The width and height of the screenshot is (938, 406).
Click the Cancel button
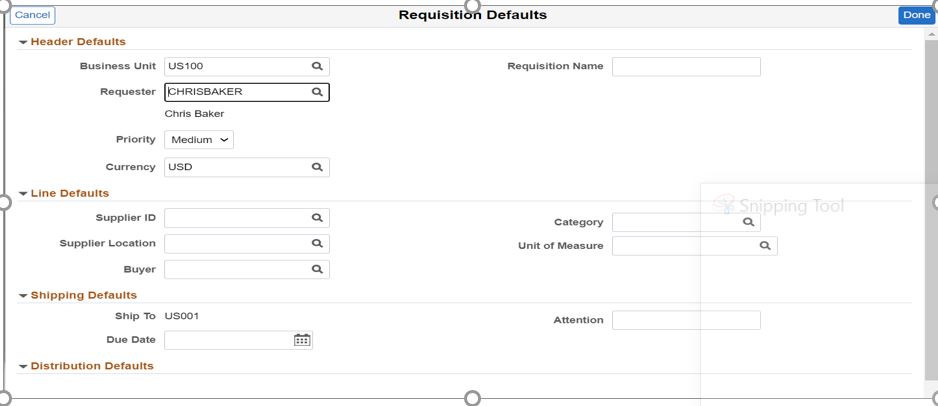pyautogui.click(x=32, y=15)
